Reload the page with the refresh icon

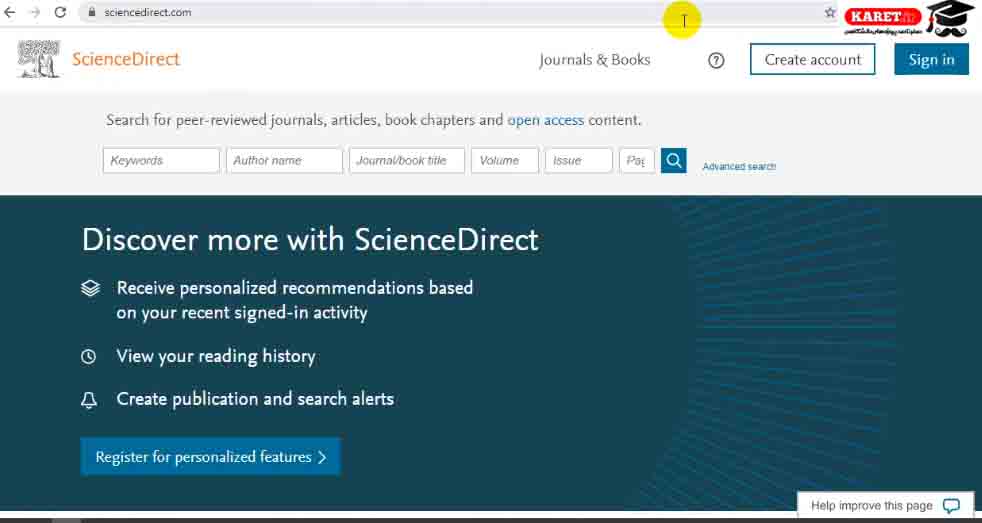click(x=60, y=12)
